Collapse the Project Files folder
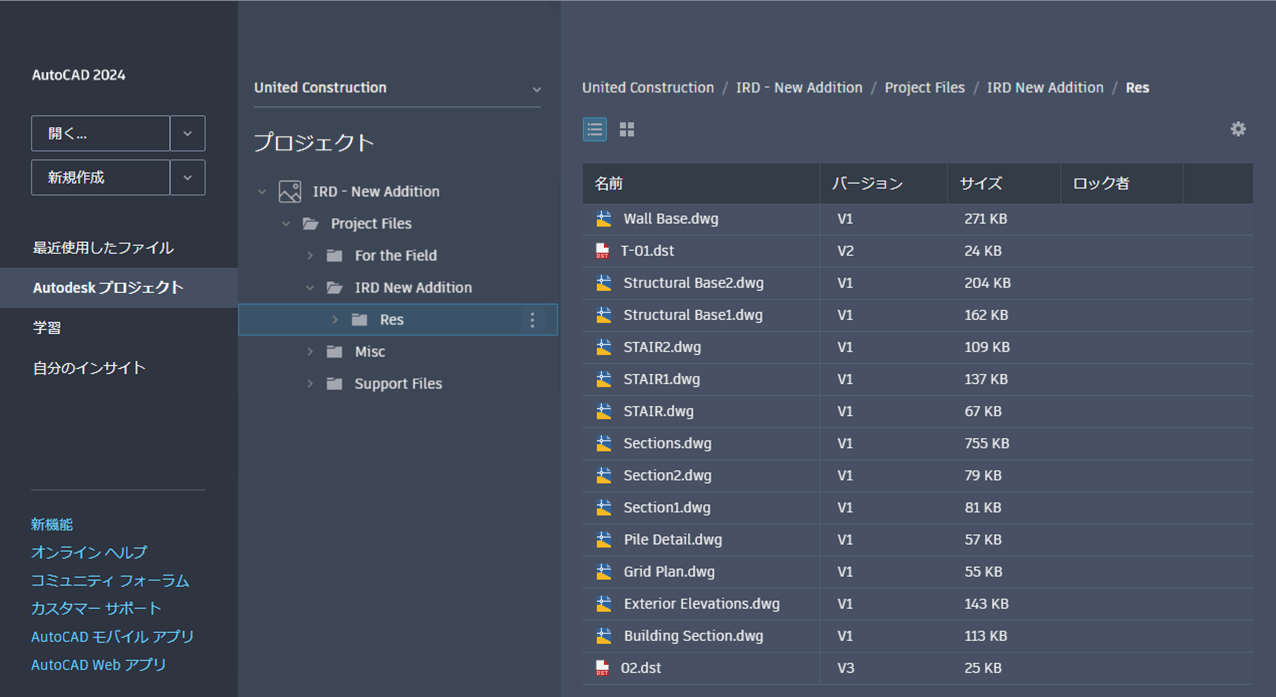1276x697 pixels. point(286,224)
